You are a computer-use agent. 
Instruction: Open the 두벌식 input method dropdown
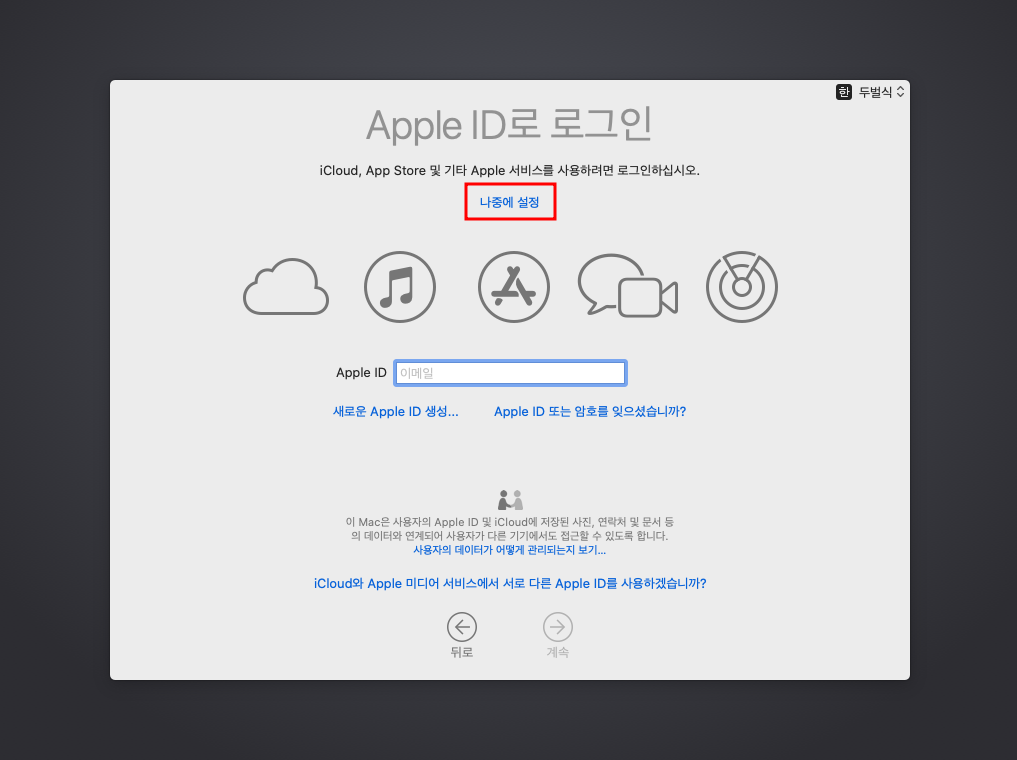881,92
